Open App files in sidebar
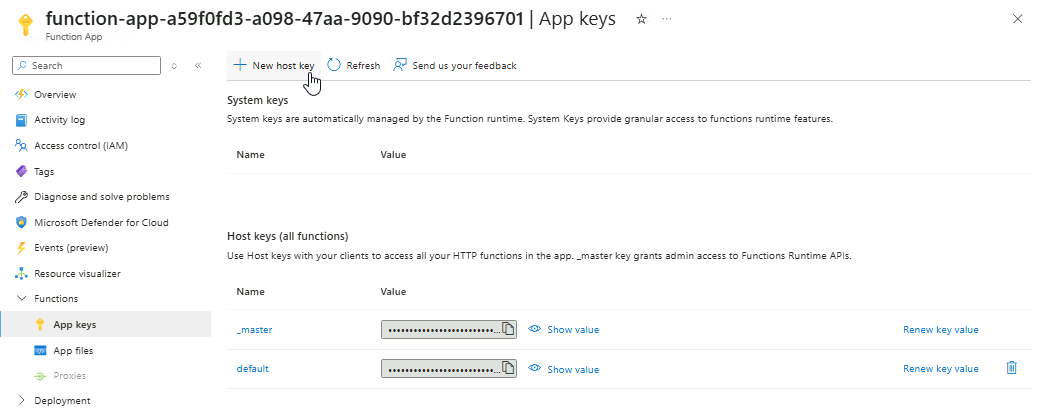This screenshot has height=416, width=1042. pos(73,350)
